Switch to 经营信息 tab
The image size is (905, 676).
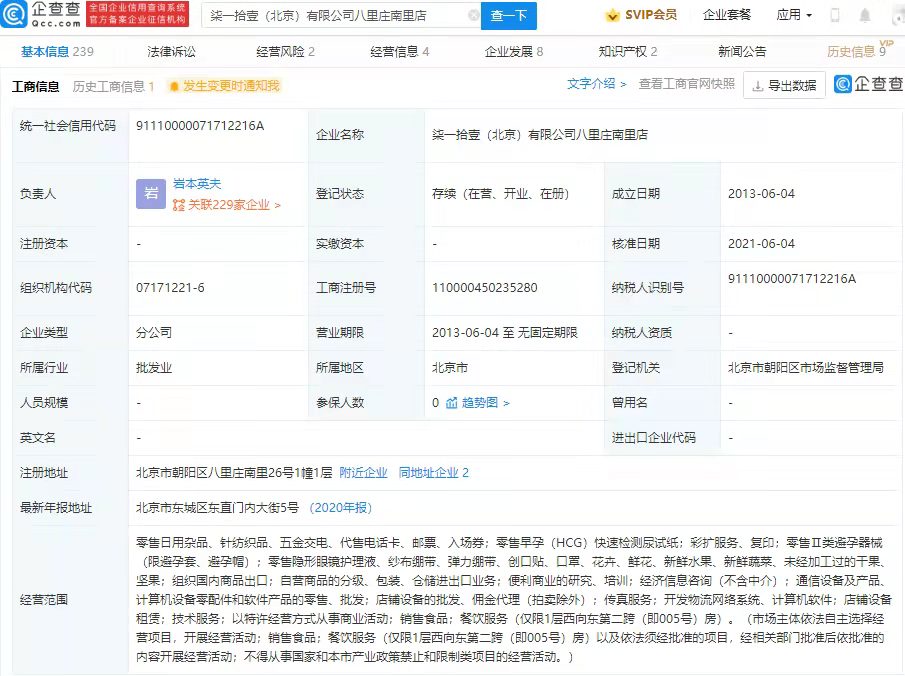[x=399, y=52]
